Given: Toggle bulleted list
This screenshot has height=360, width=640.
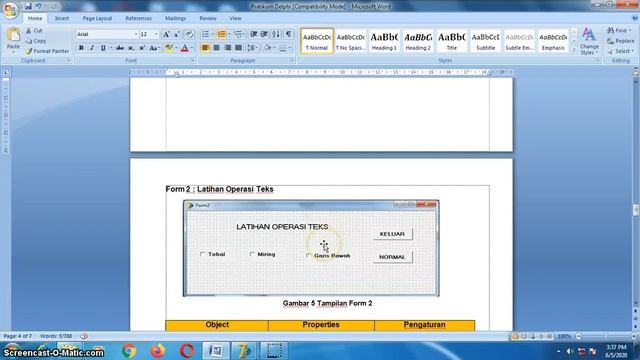Looking at the screenshot, I should [205, 34].
